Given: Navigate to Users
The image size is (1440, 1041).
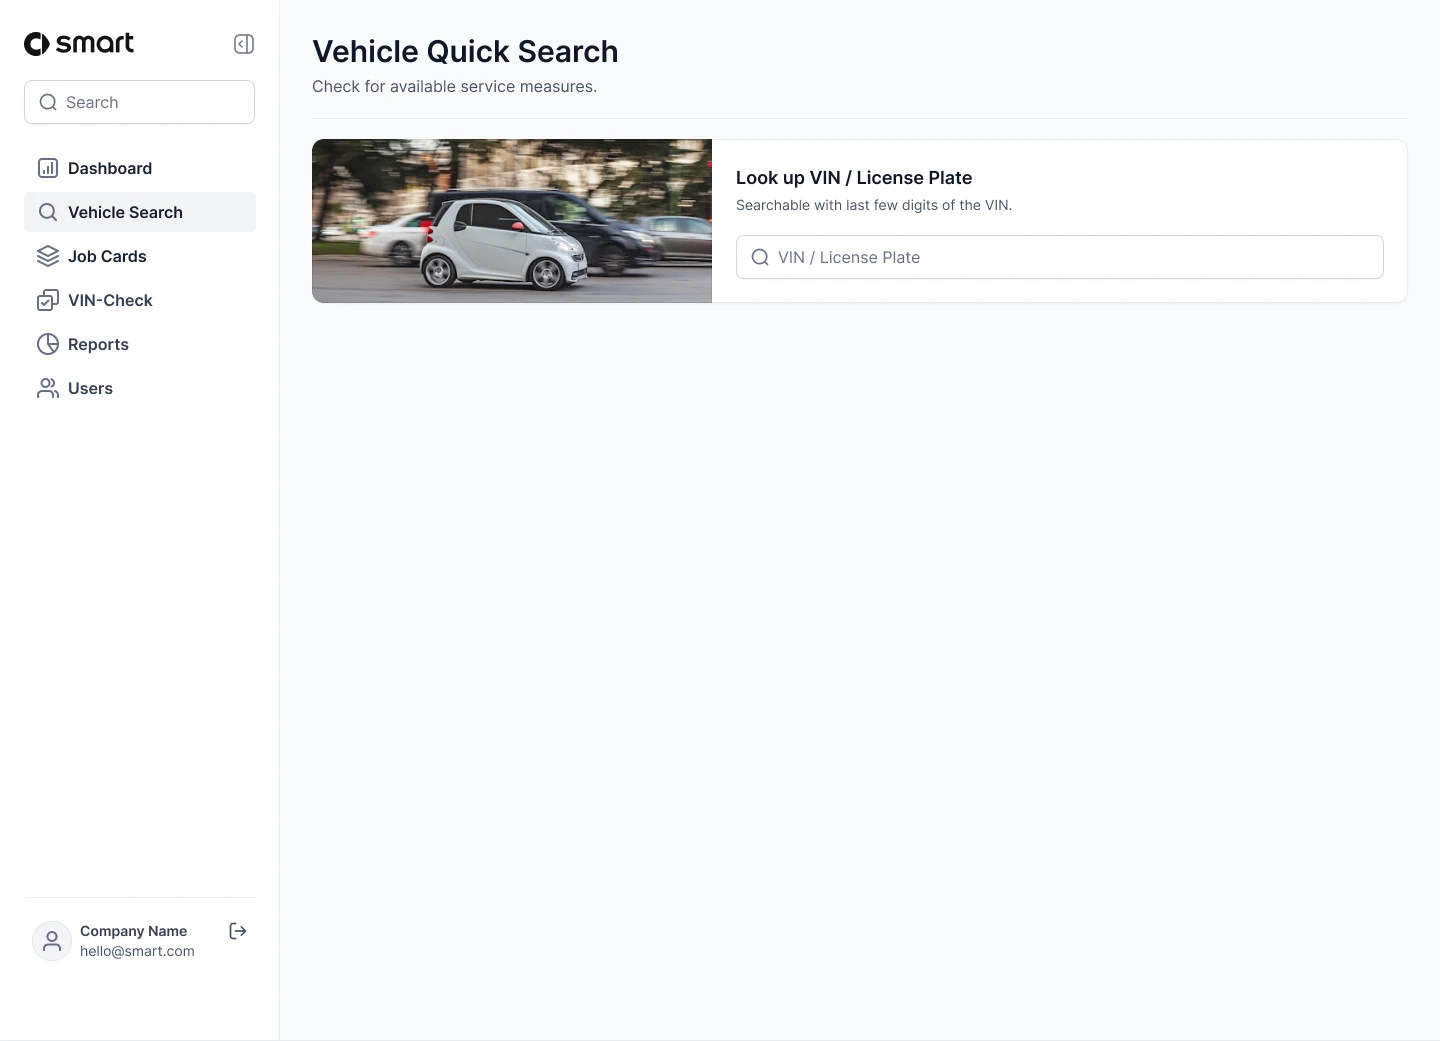Looking at the screenshot, I should pos(140,388).
